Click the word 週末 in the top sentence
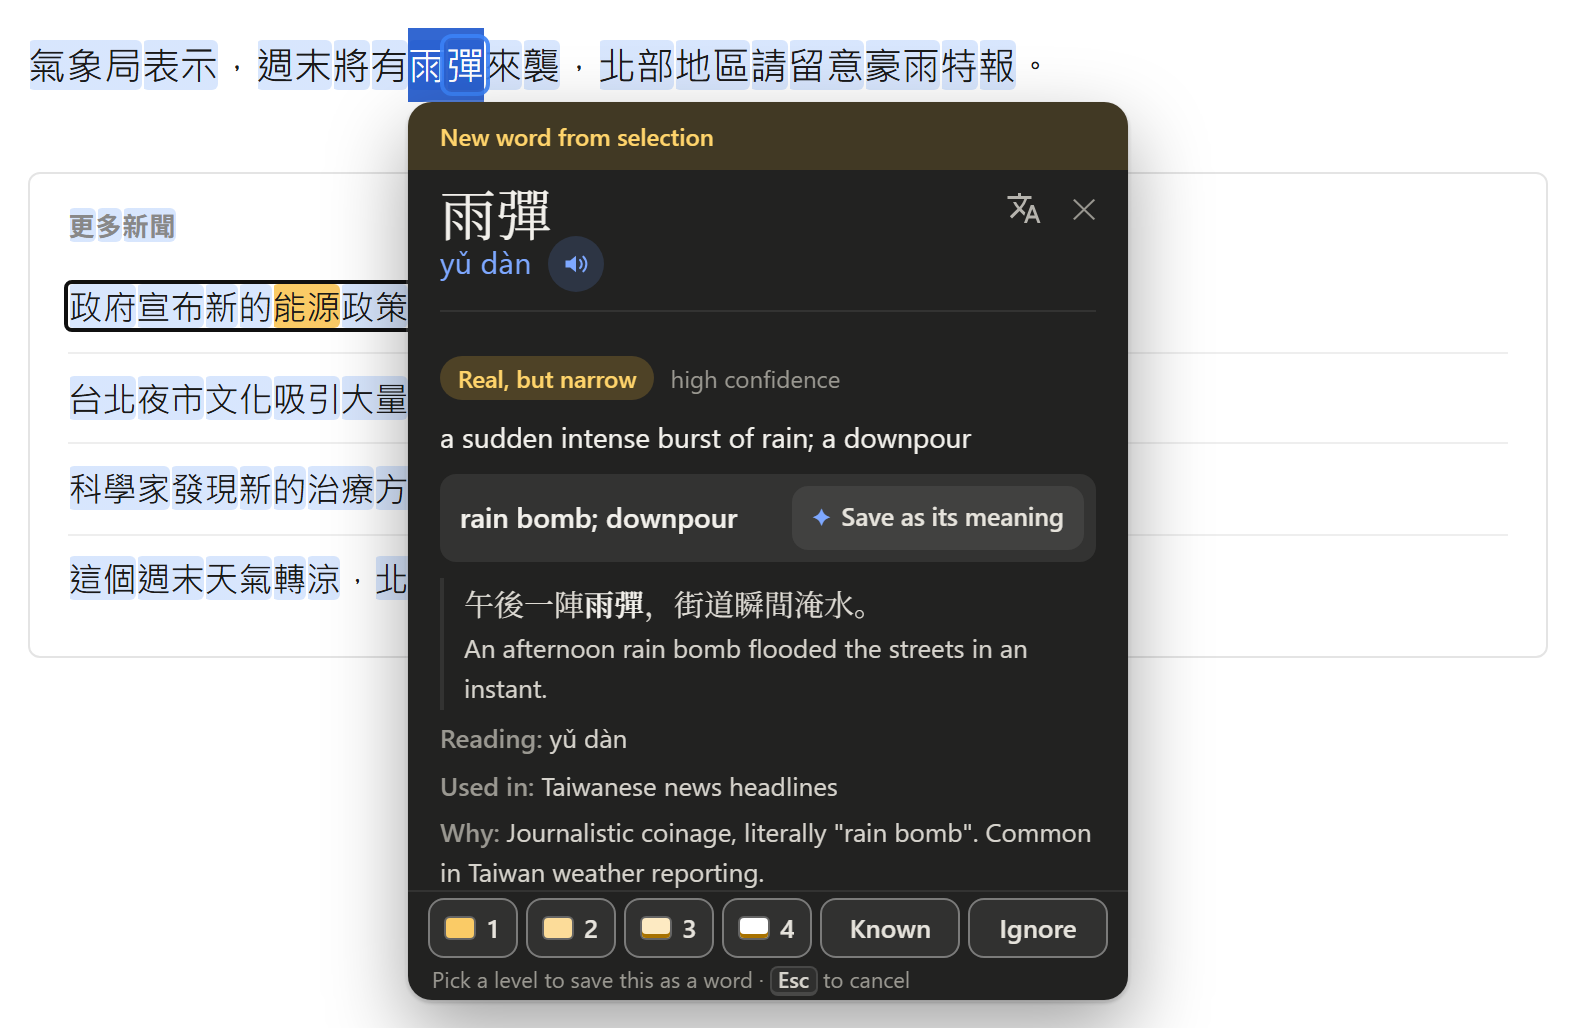The image size is (1576, 1028). [x=294, y=66]
